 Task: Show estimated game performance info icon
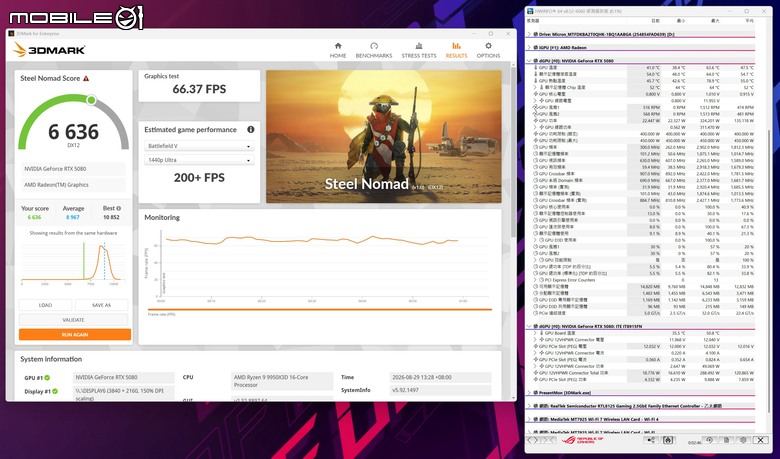[251, 129]
